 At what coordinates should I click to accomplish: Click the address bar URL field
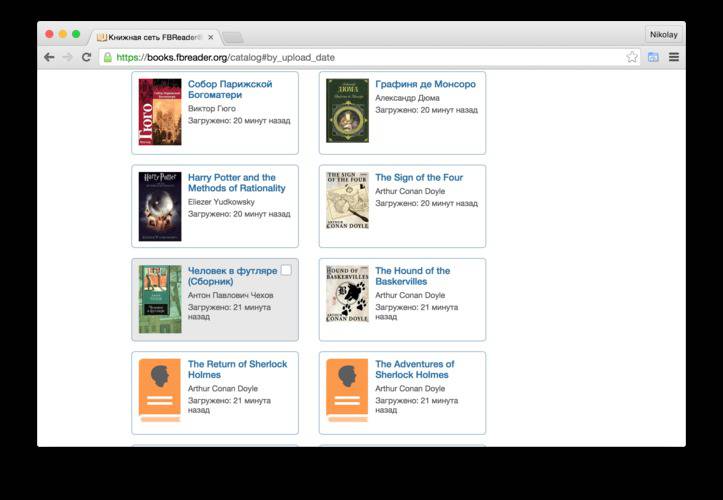tap(369, 57)
